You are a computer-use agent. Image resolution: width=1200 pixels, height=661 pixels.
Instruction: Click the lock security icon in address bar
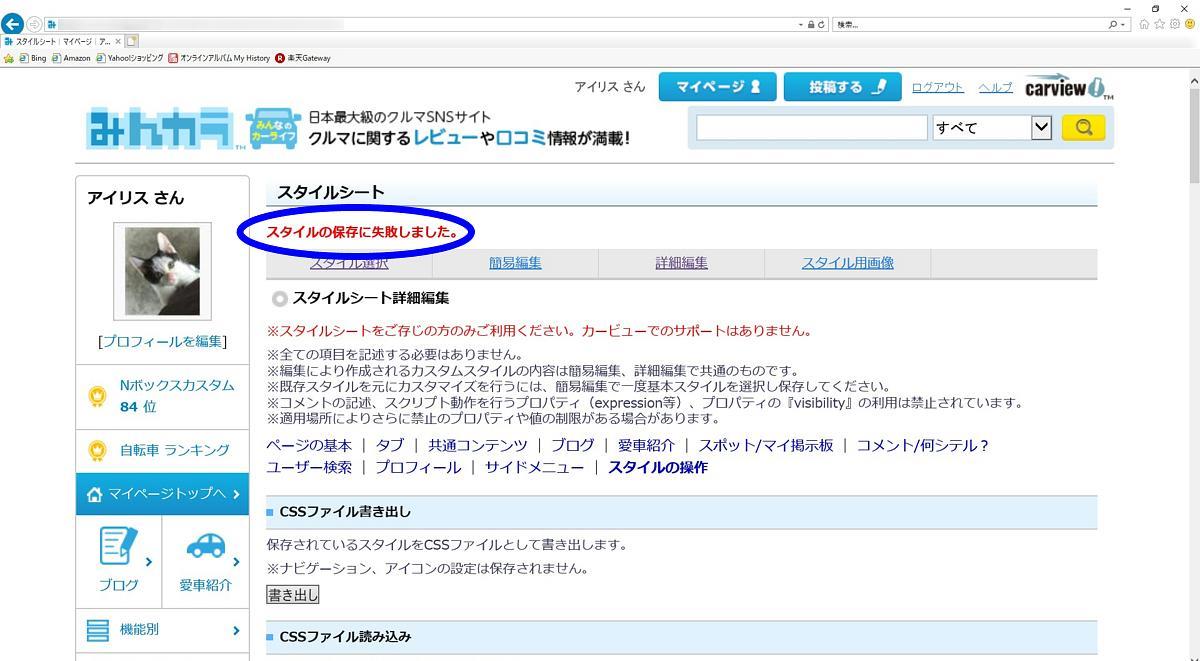click(811, 24)
